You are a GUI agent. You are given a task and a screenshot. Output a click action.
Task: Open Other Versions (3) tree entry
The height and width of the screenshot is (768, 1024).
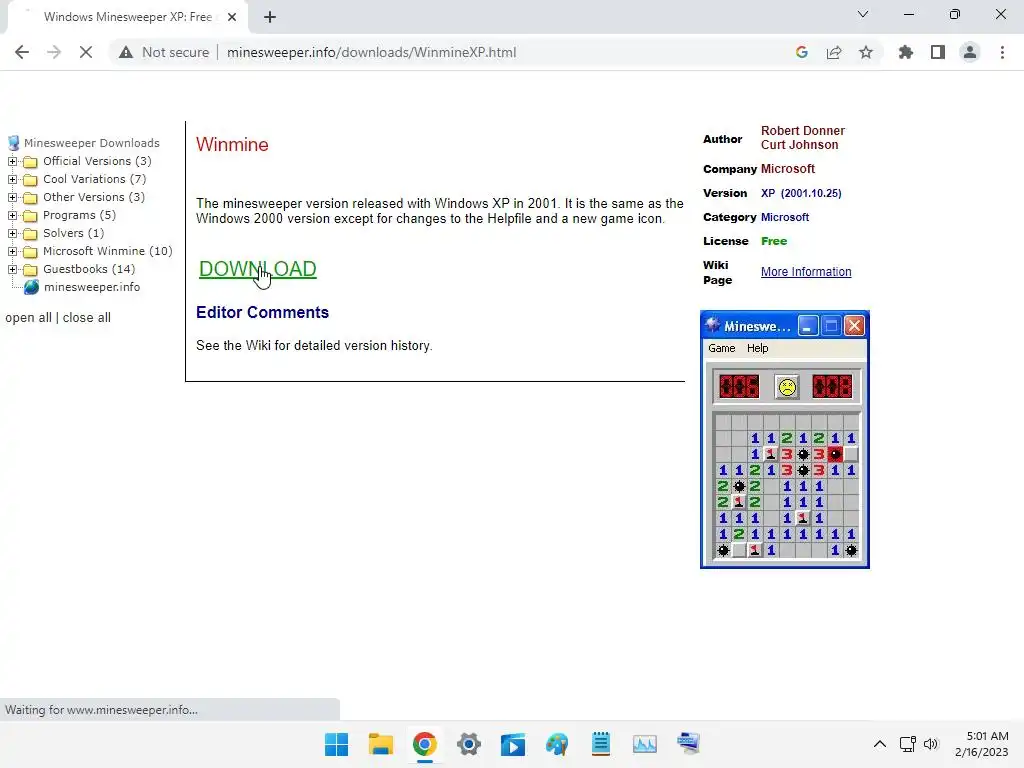pyautogui.click(x=94, y=197)
